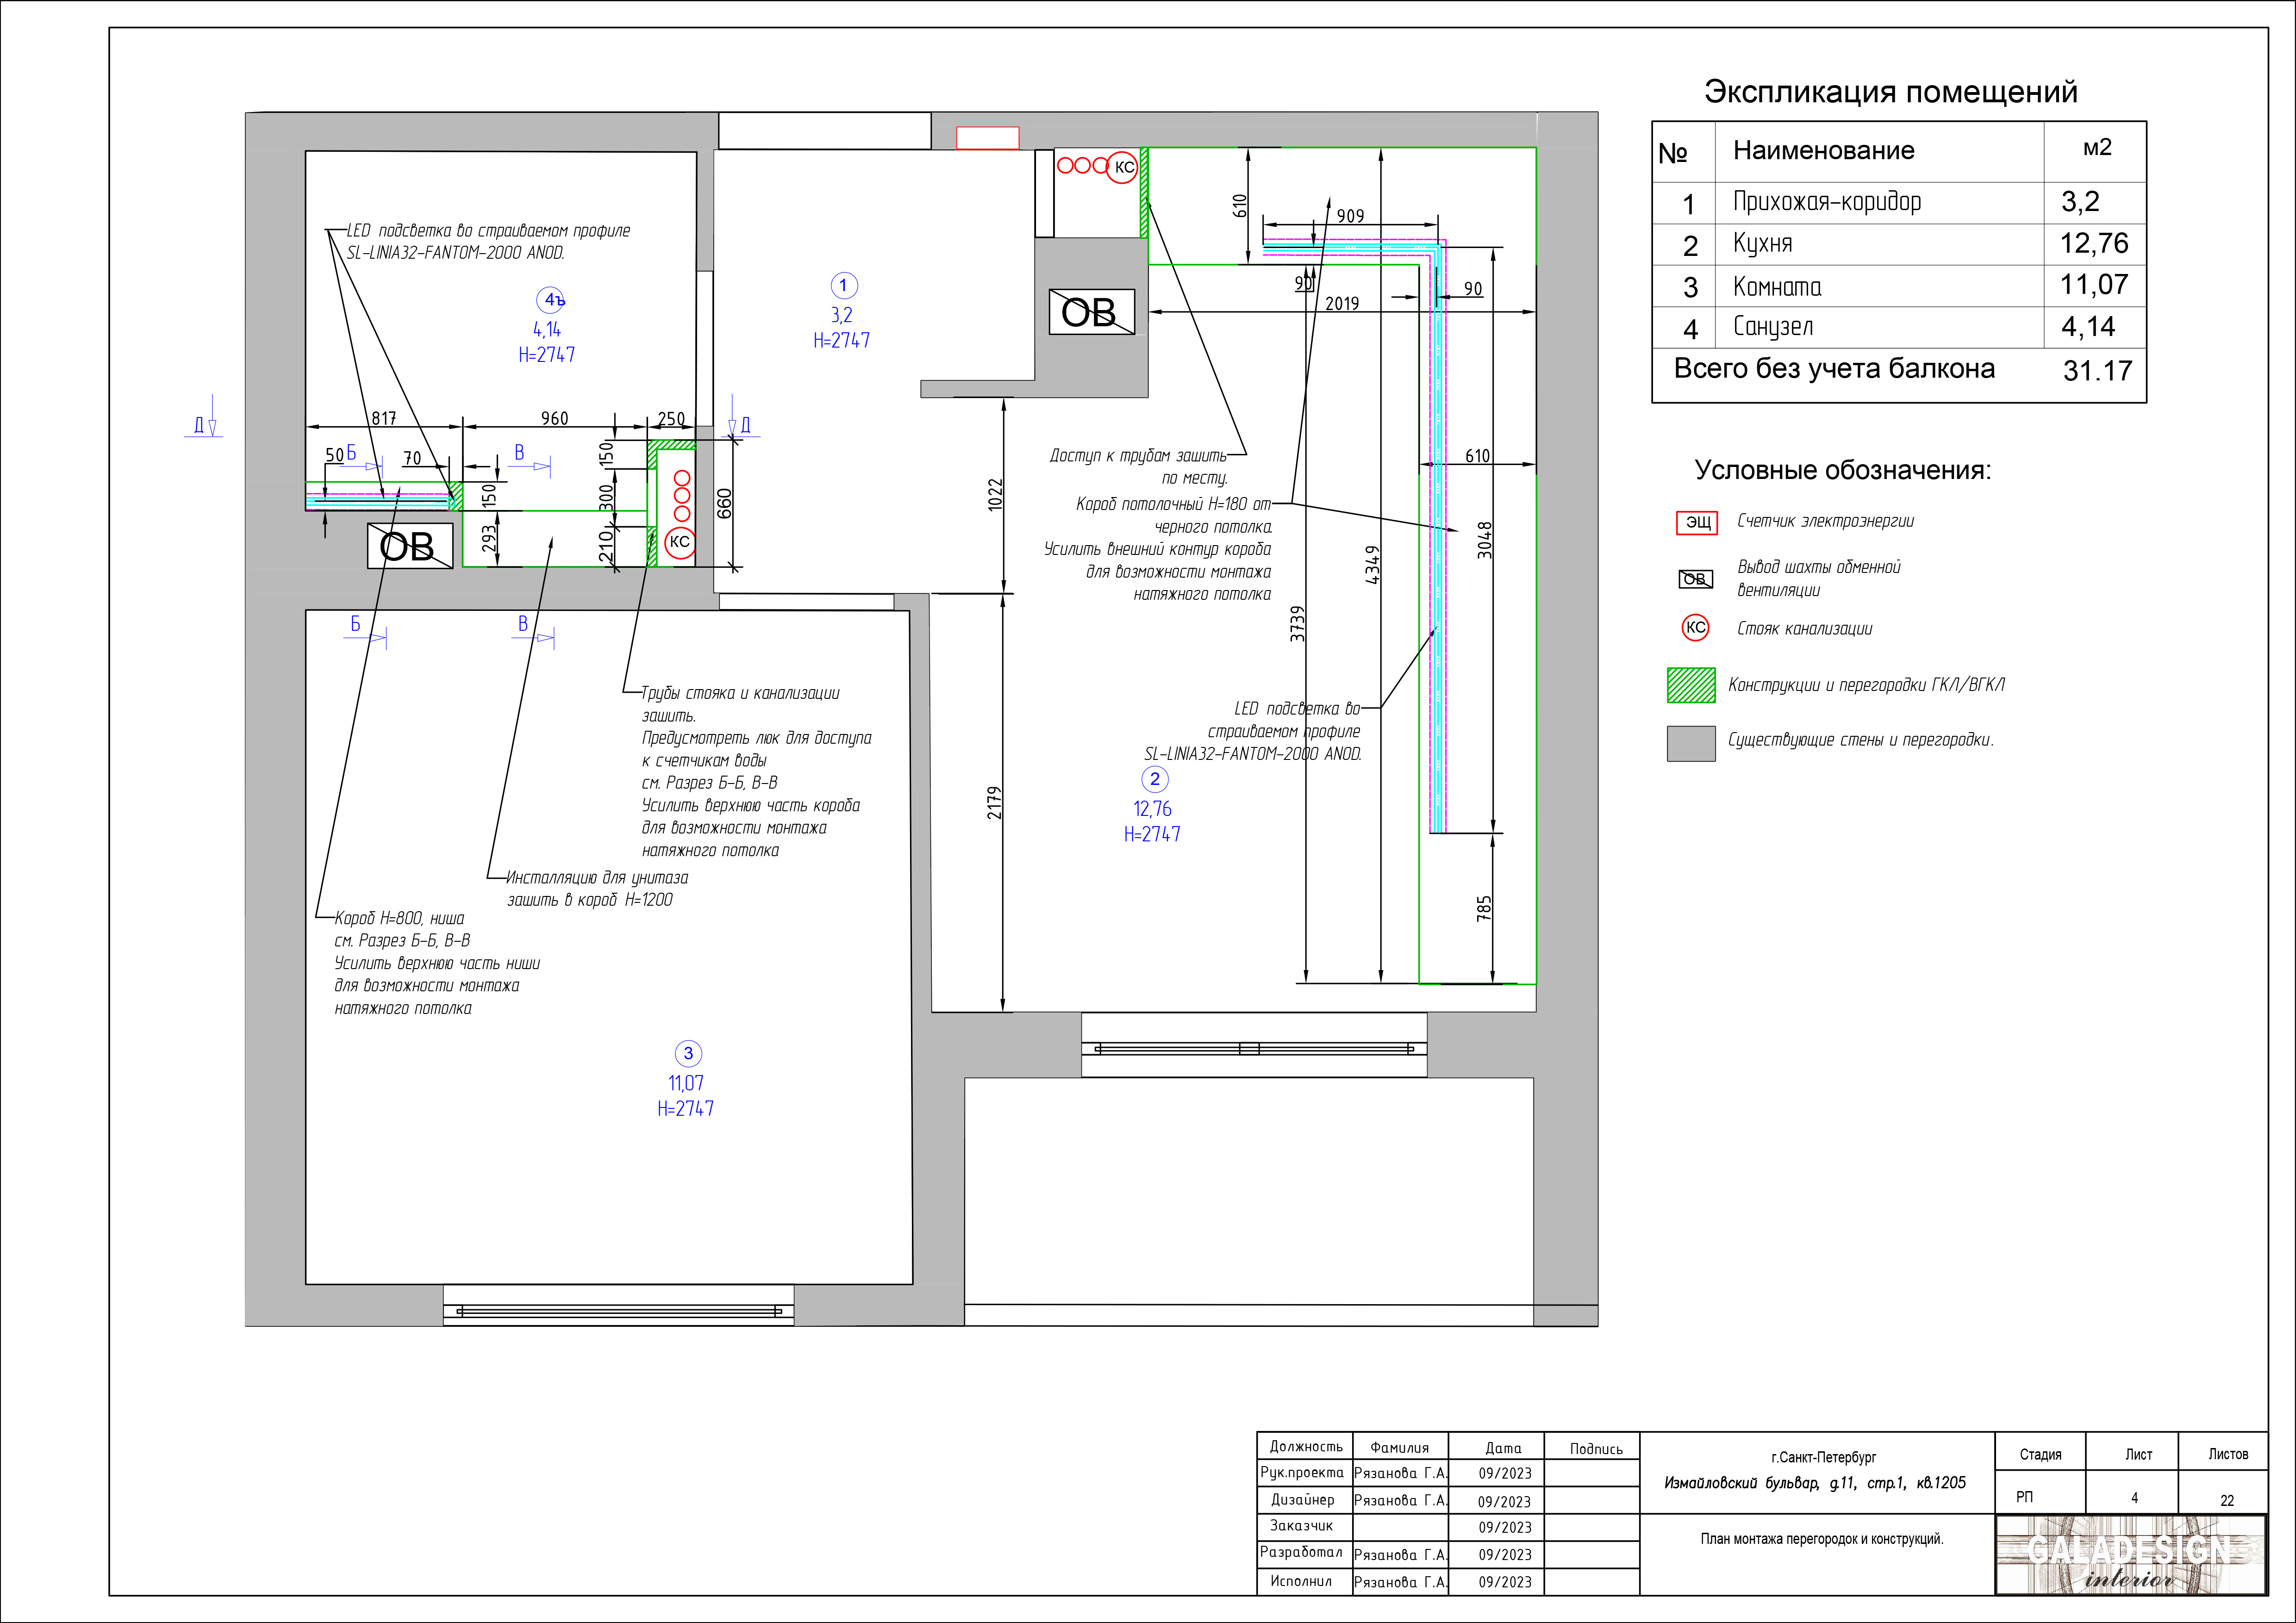Click the Прихожая-коридор table row

(x=1899, y=203)
